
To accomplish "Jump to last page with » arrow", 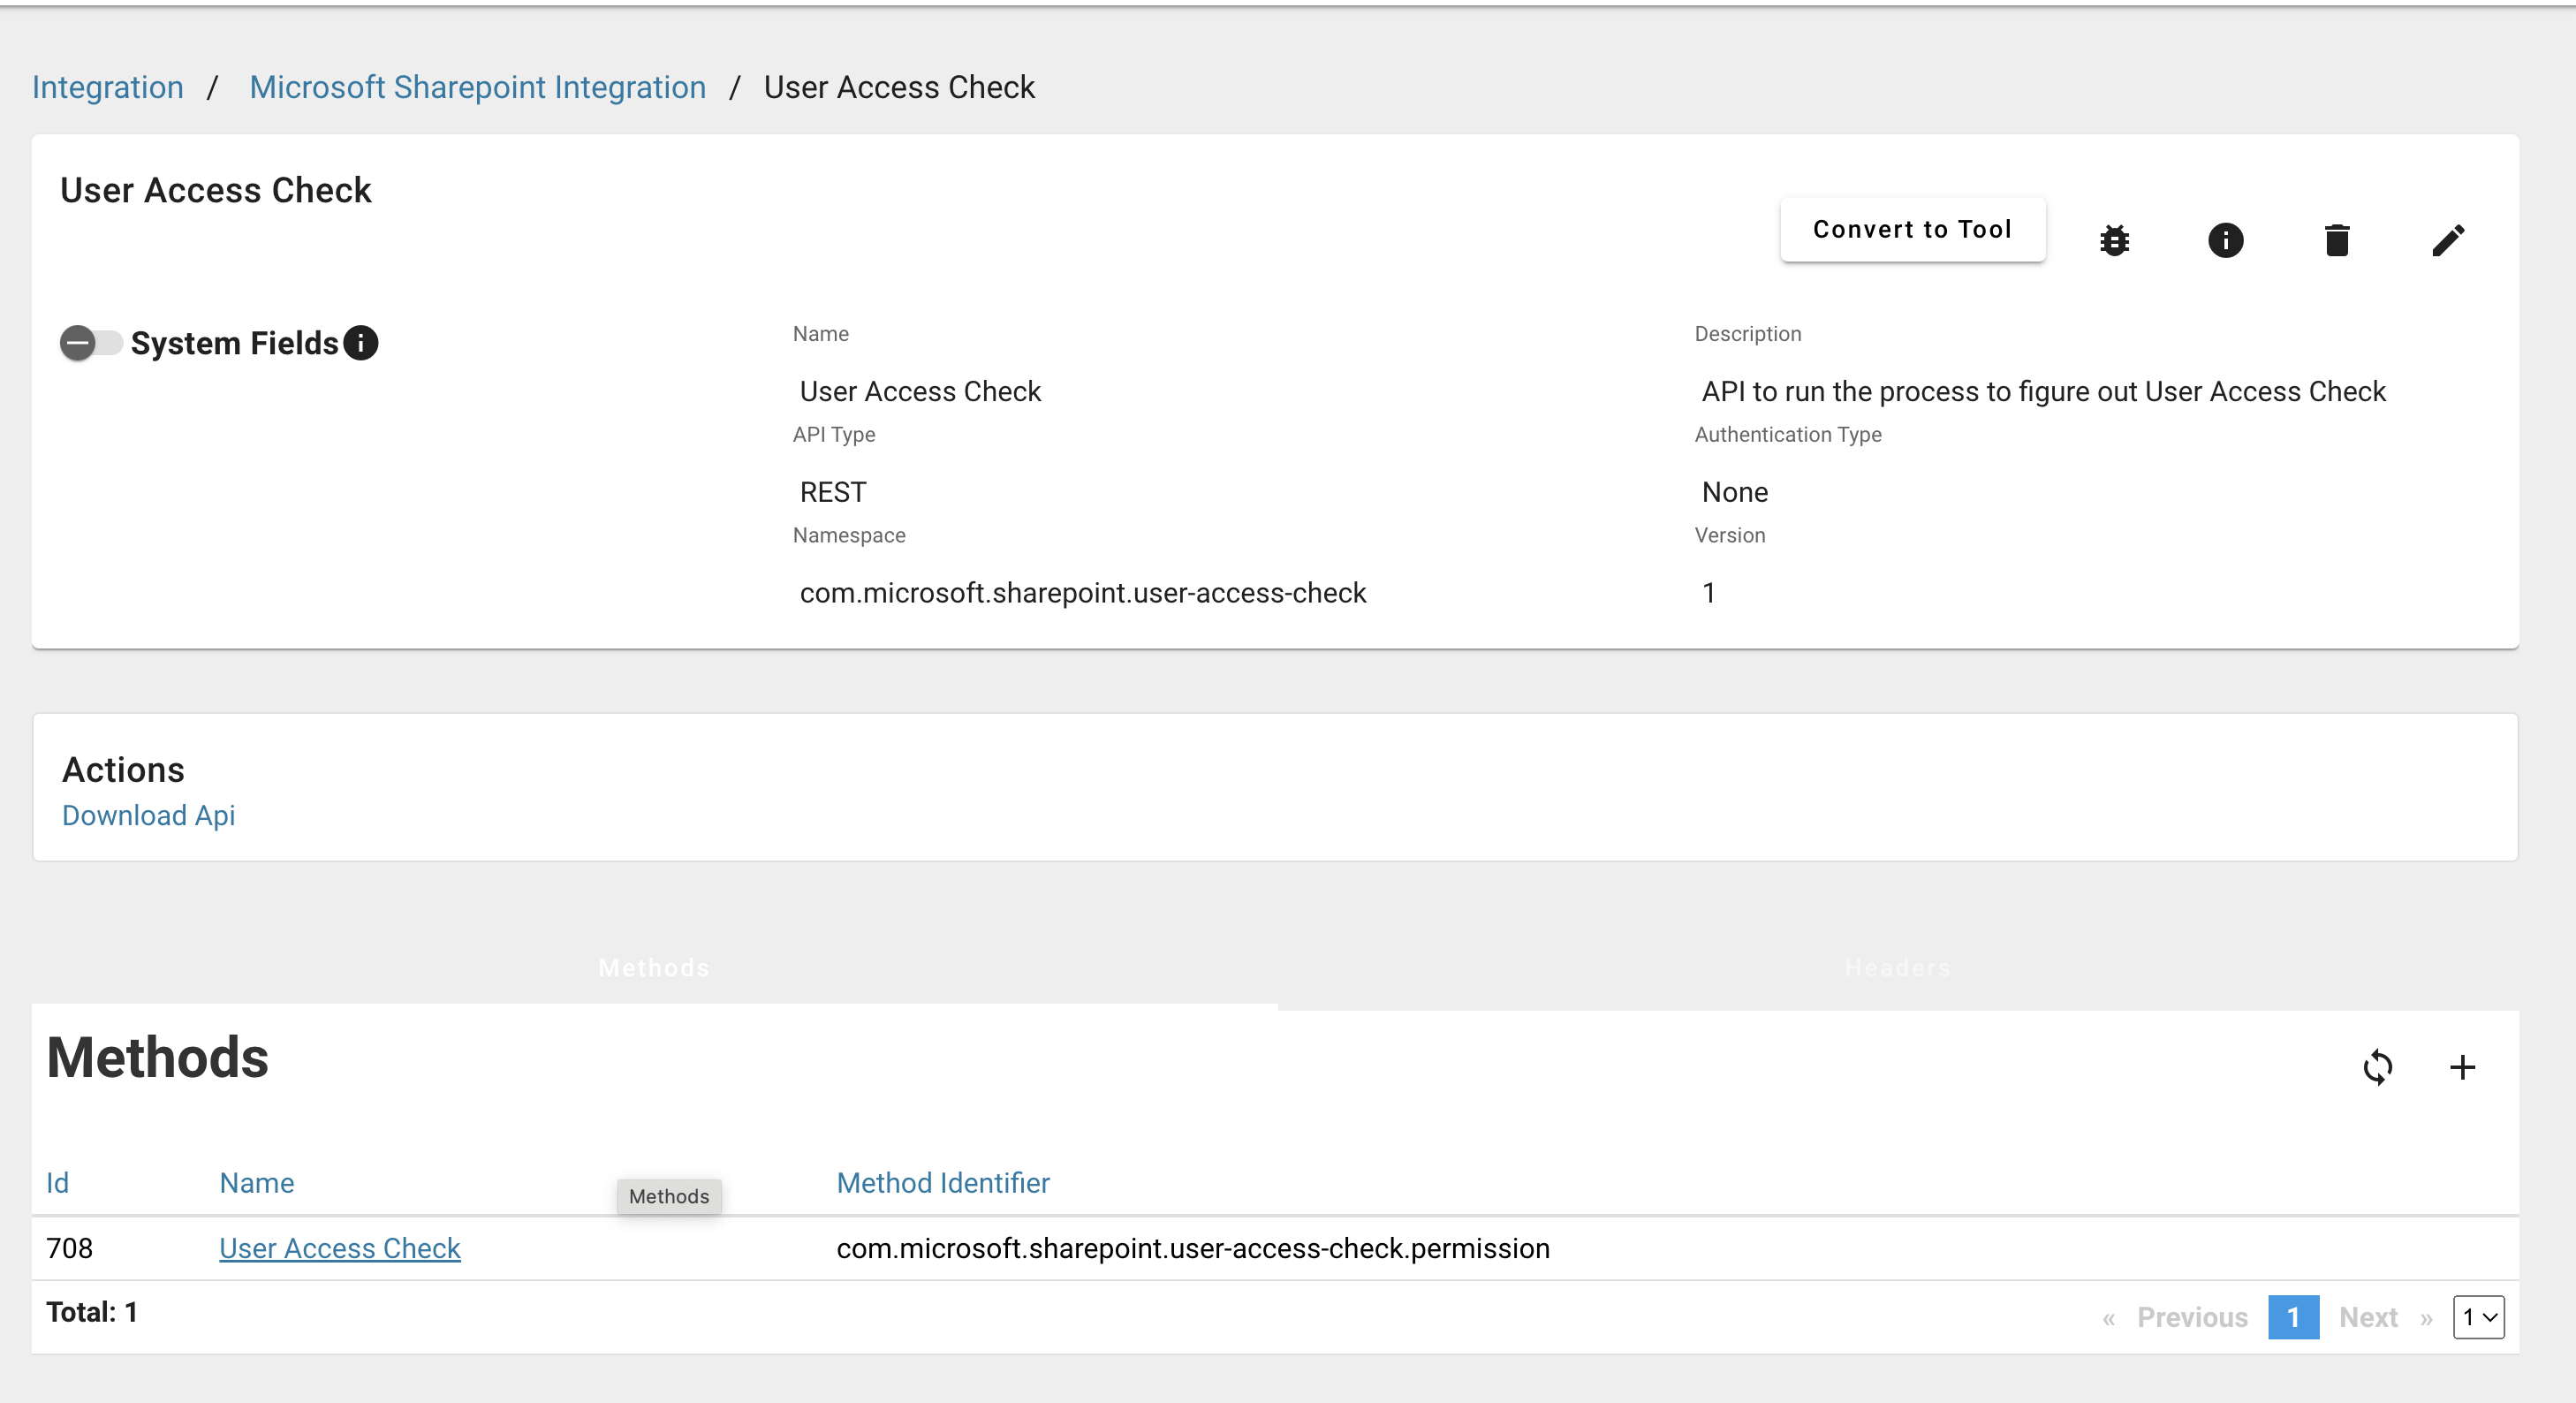I will coord(2426,1318).
